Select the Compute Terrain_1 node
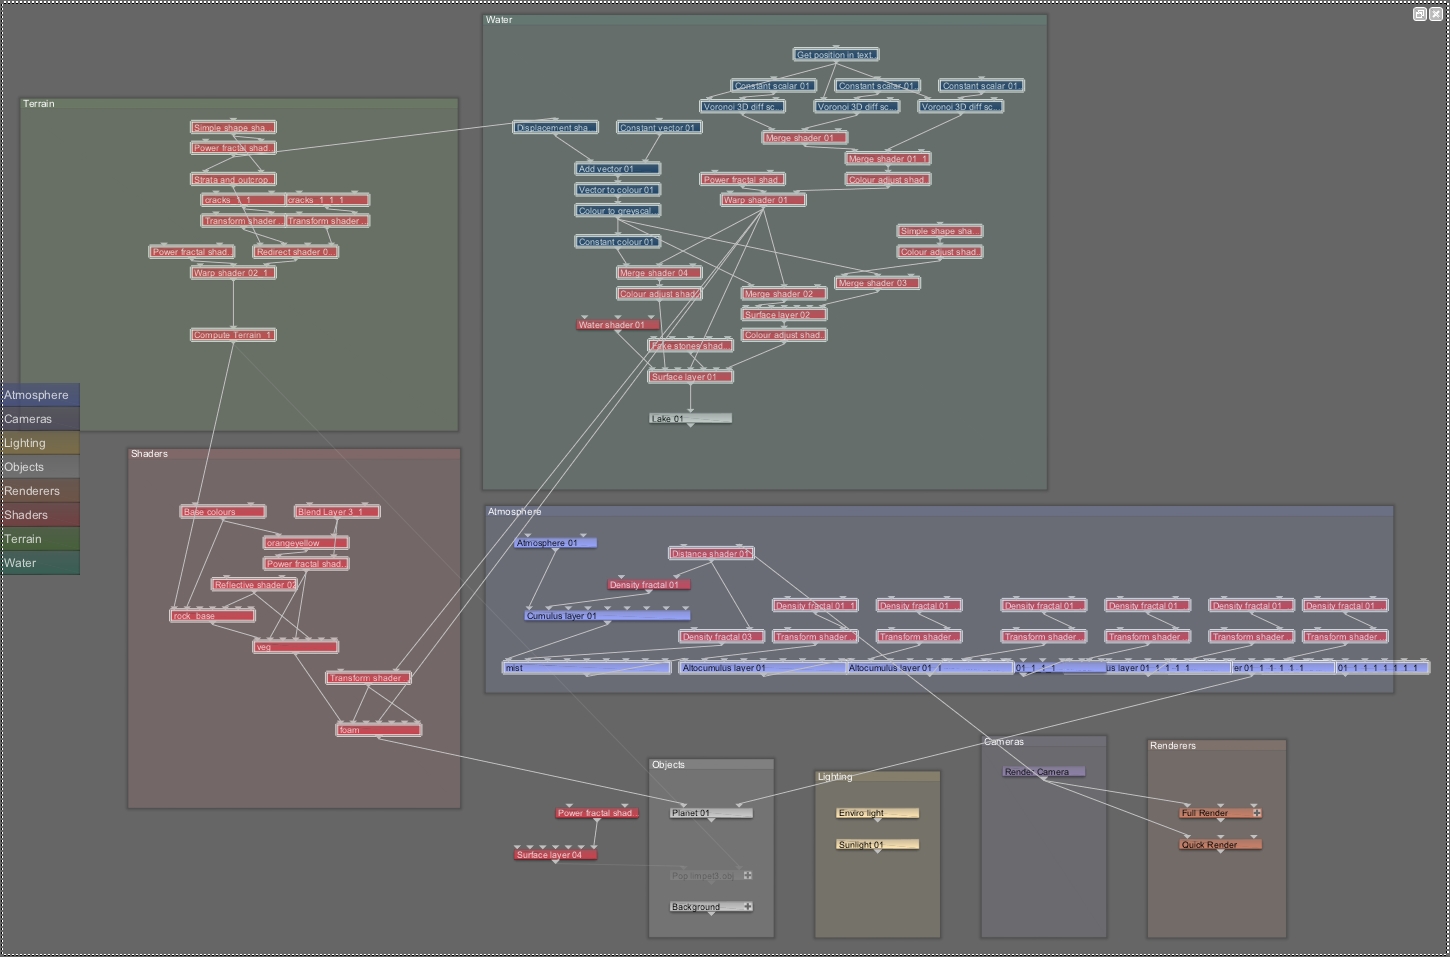Image resolution: width=1450 pixels, height=957 pixels. [x=233, y=335]
